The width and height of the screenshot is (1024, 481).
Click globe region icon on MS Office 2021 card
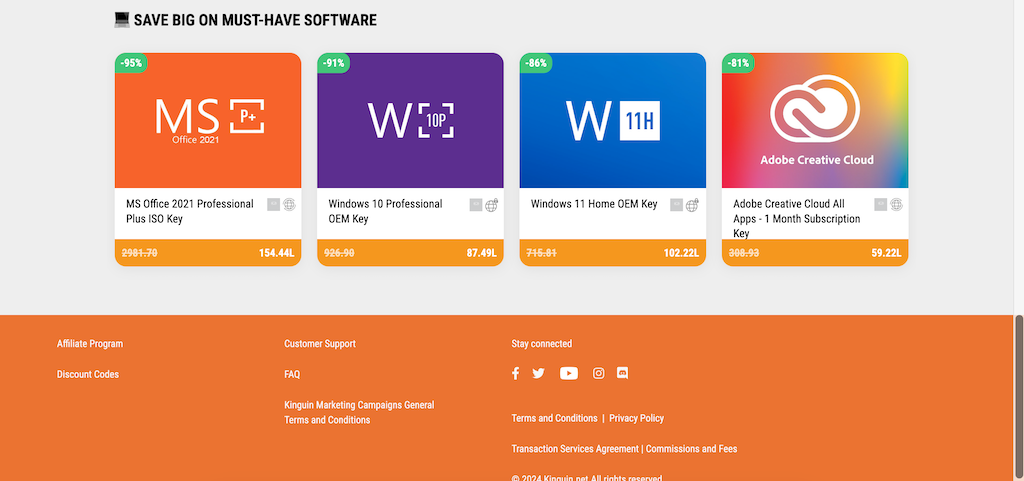pyautogui.click(x=289, y=205)
